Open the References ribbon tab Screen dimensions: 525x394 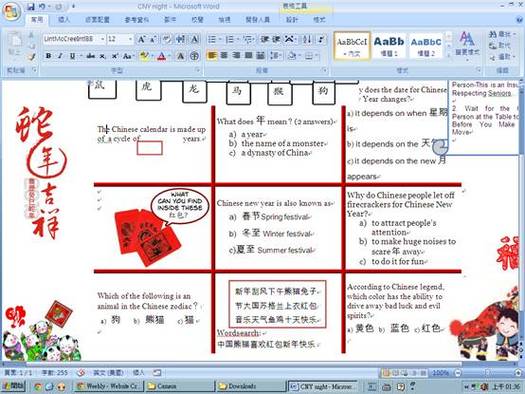point(137,20)
